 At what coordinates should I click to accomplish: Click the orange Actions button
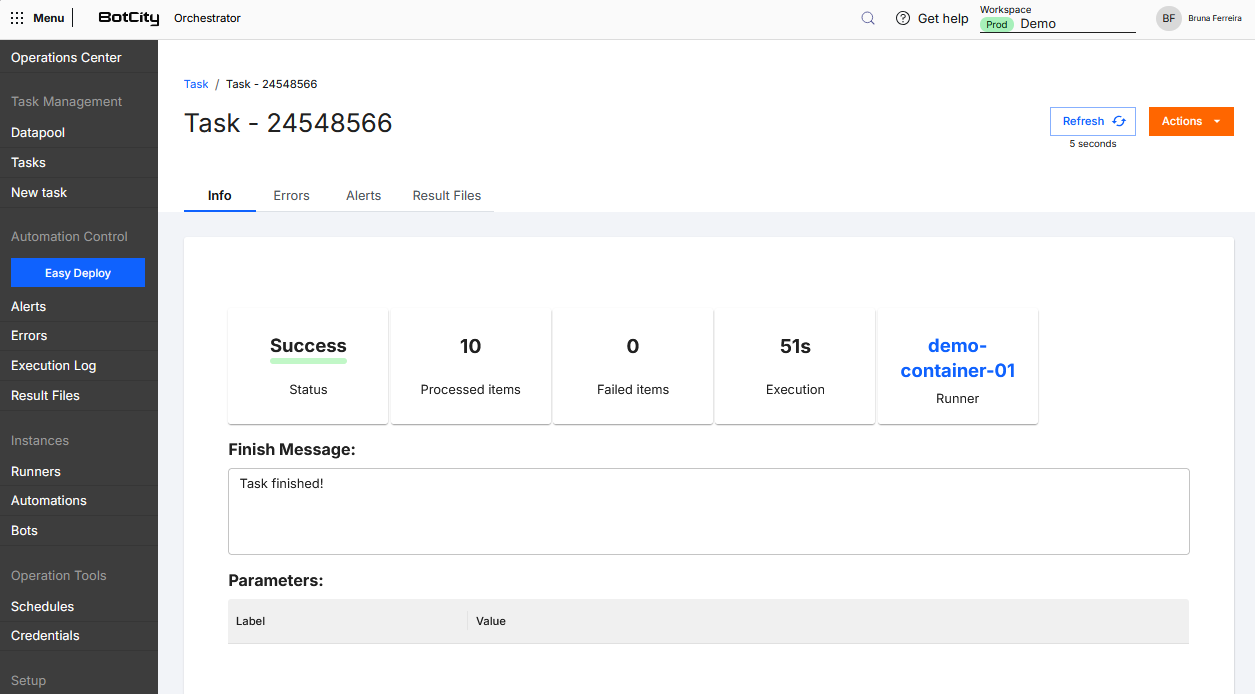(x=1191, y=121)
